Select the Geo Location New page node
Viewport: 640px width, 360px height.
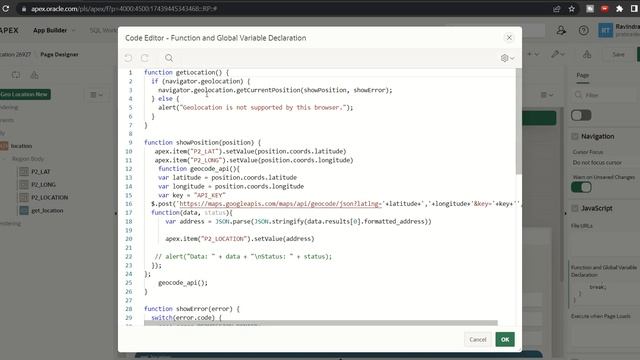click(x=24, y=94)
